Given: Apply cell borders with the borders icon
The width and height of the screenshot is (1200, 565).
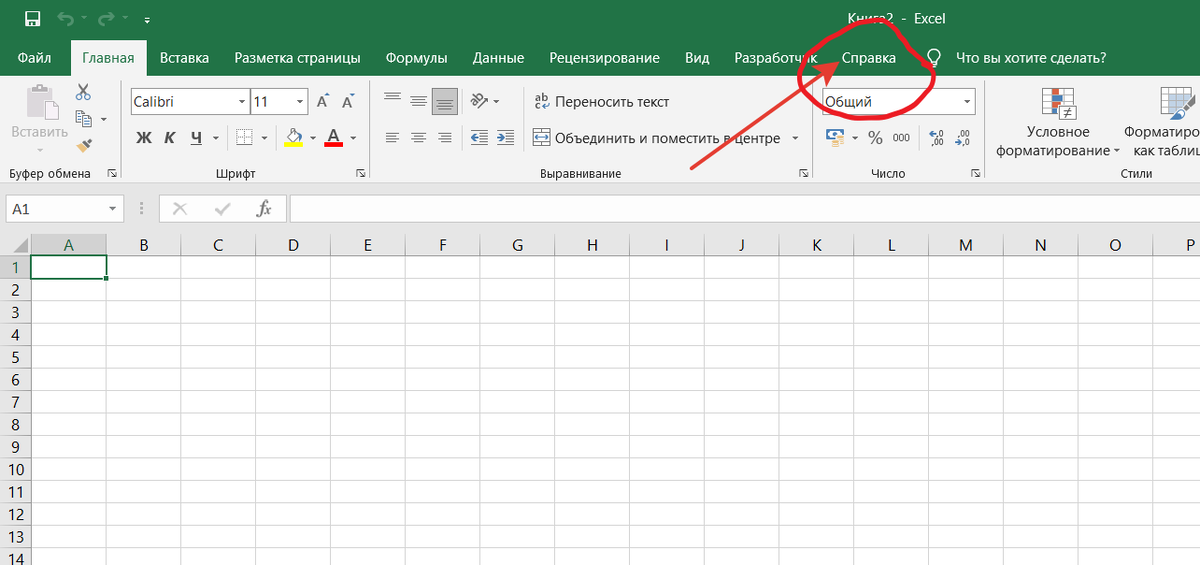Looking at the screenshot, I should [244, 137].
